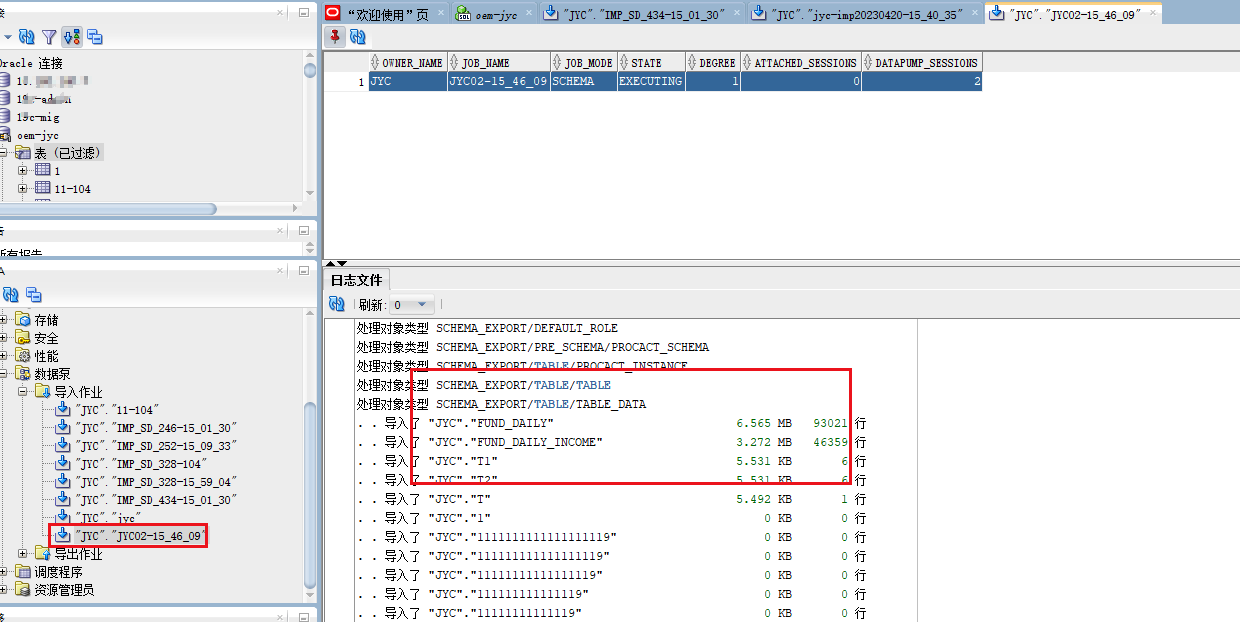Collapse the 导入作业 import jobs node
The width and height of the screenshot is (1240, 622).
pos(23,392)
